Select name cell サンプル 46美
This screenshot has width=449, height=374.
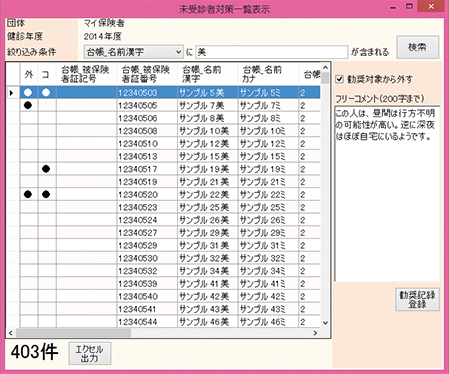208,322
